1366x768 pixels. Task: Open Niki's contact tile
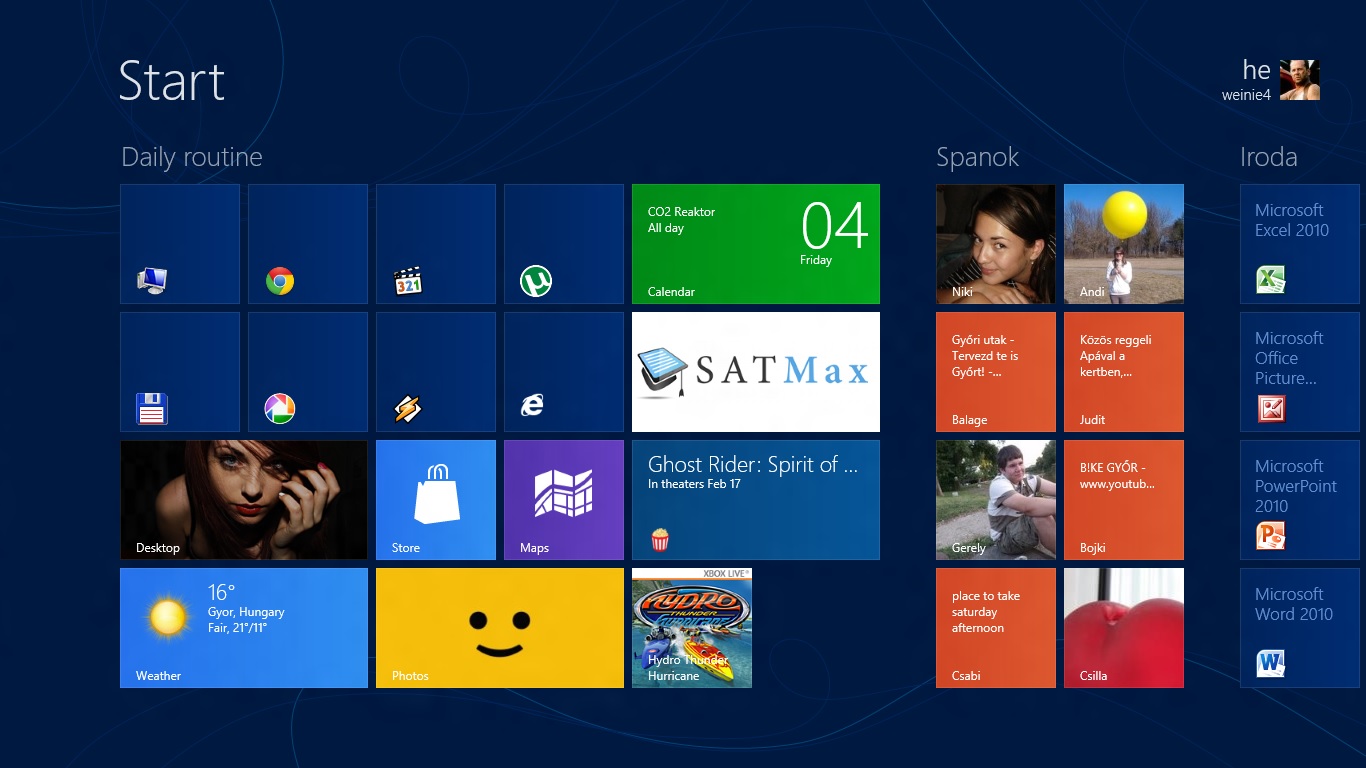coord(996,244)
